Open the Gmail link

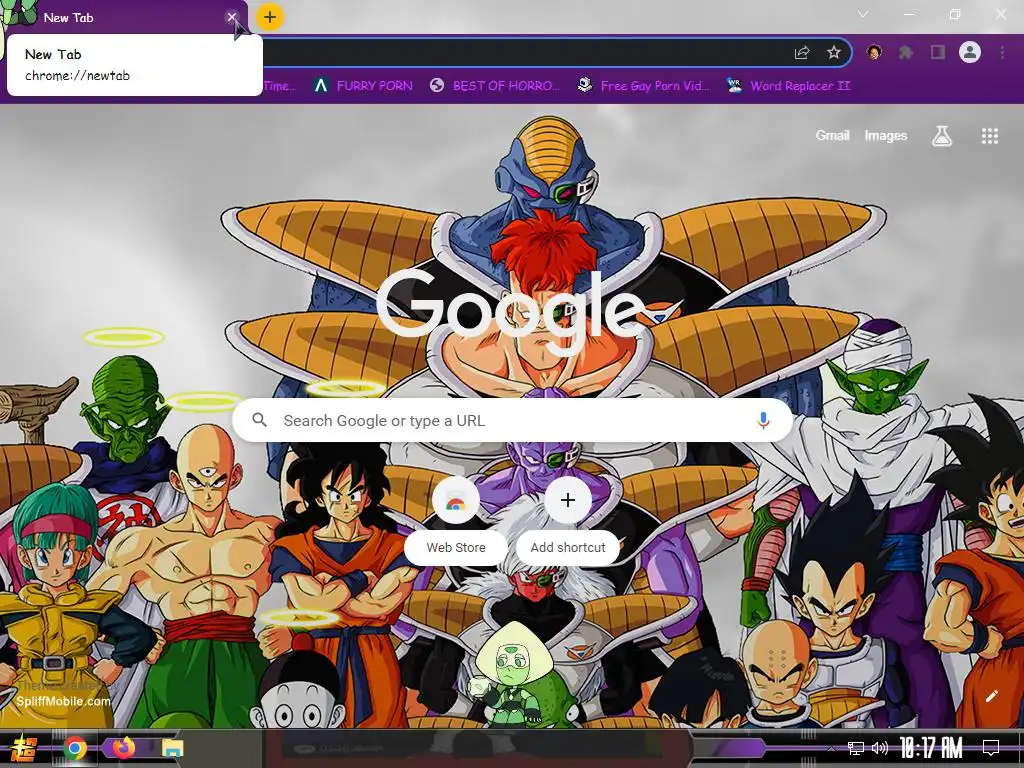pos(832,135)
